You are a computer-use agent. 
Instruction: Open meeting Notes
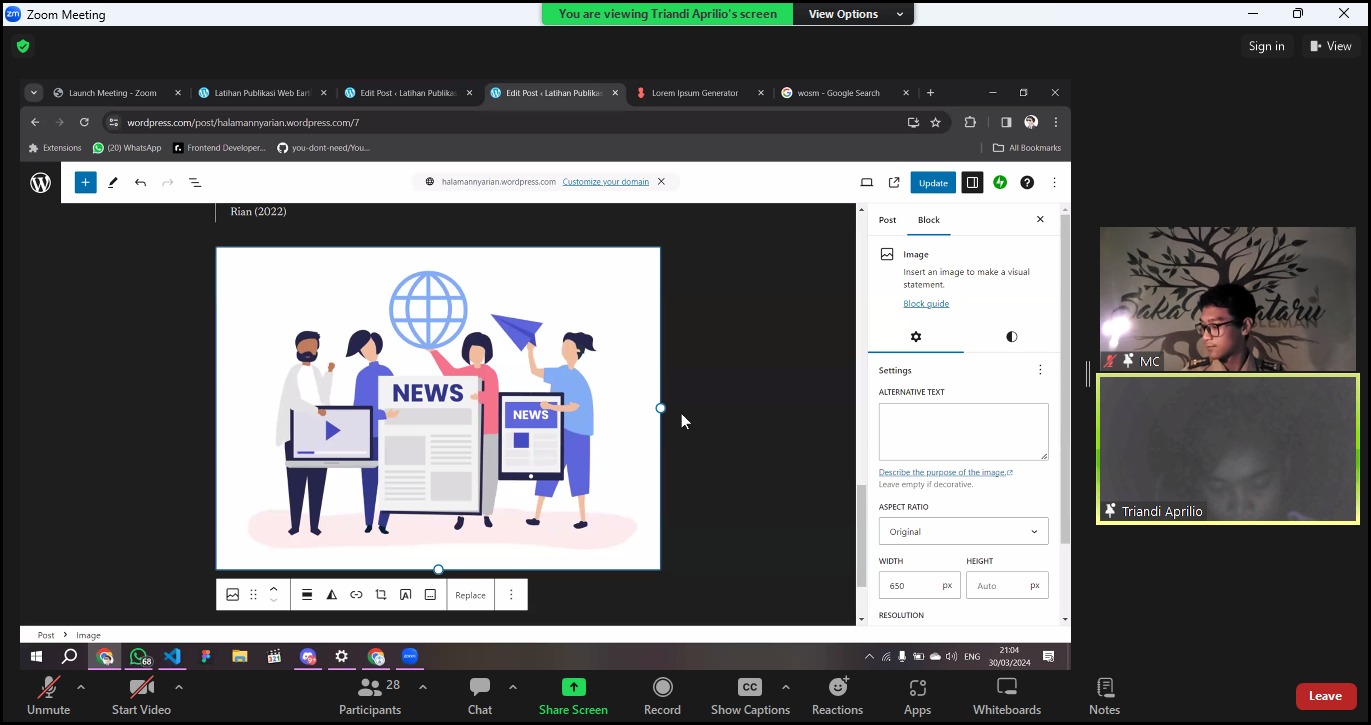click(x=1104, y=696)
